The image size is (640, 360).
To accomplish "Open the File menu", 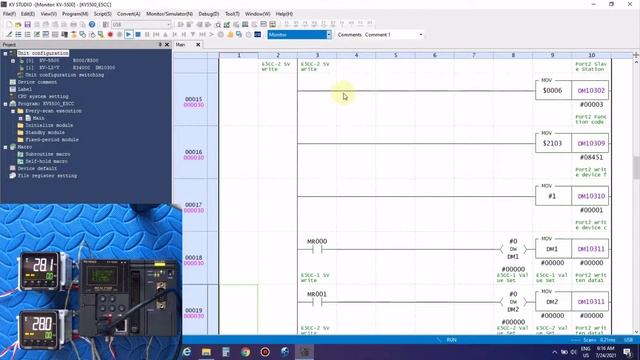I will (x=9, y=14).
